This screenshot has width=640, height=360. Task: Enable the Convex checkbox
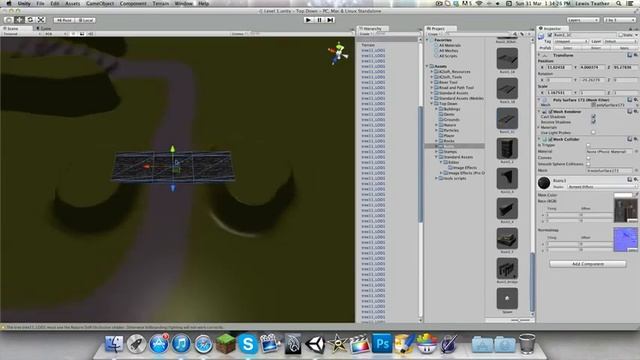[588, 158]
